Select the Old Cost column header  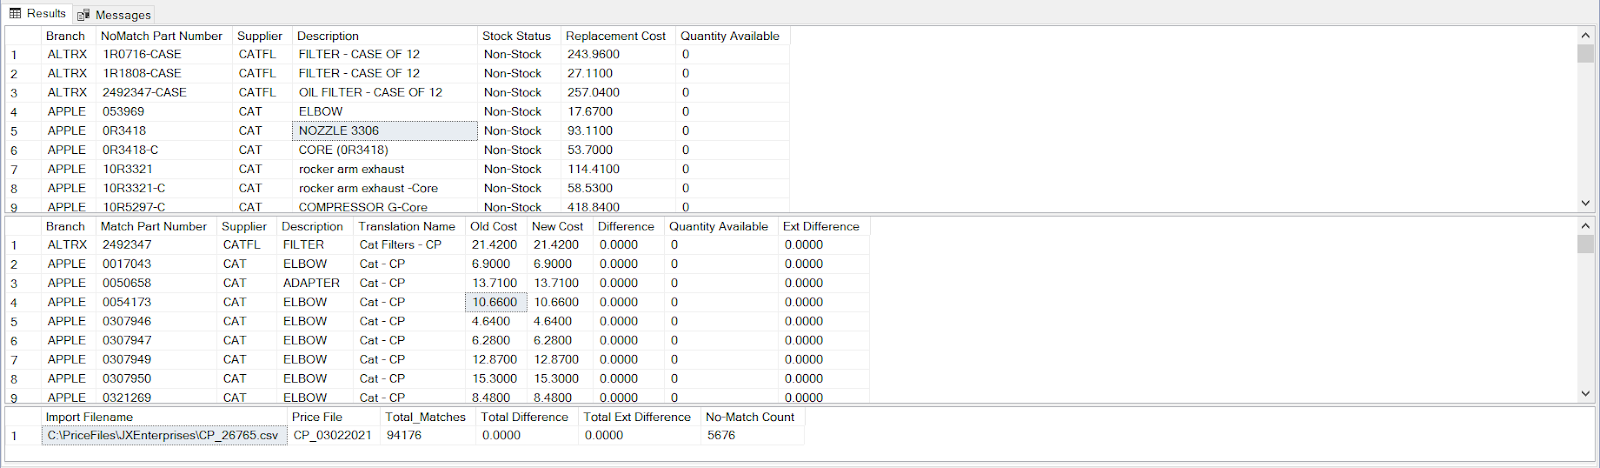point(496,227)
